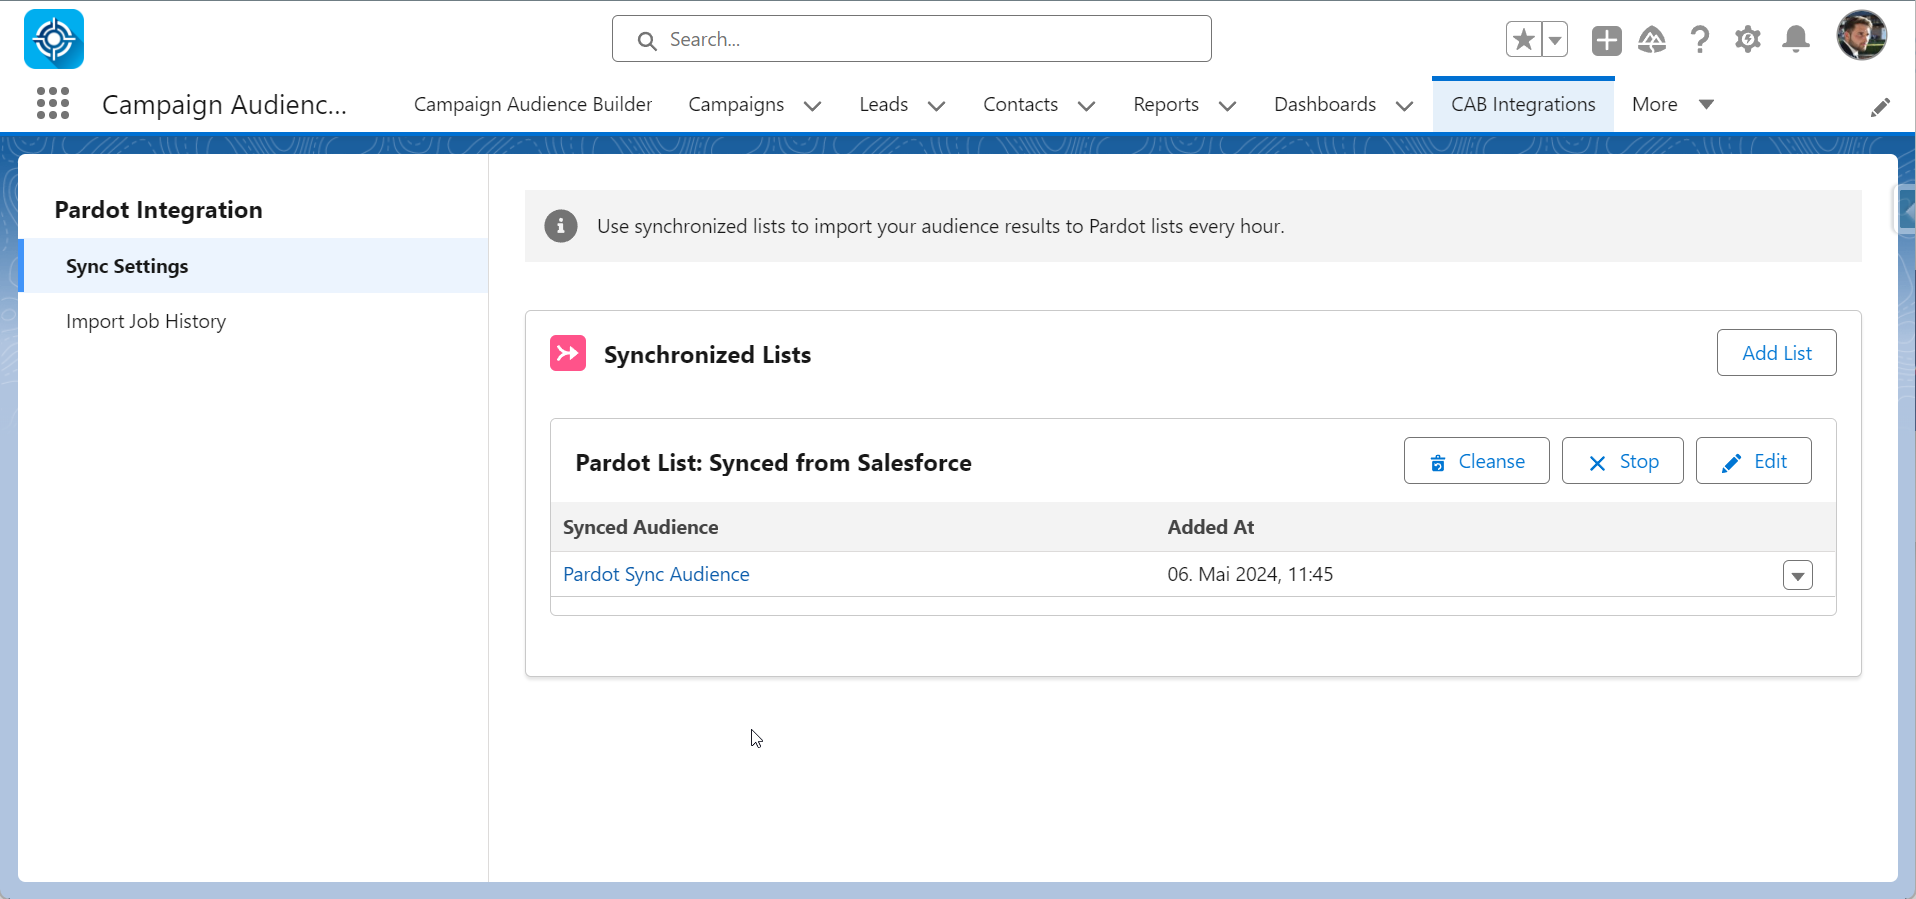The width and height of the screenshot is (1916, 899).
Task: Click the Stop sync button
Action: 1623,461
